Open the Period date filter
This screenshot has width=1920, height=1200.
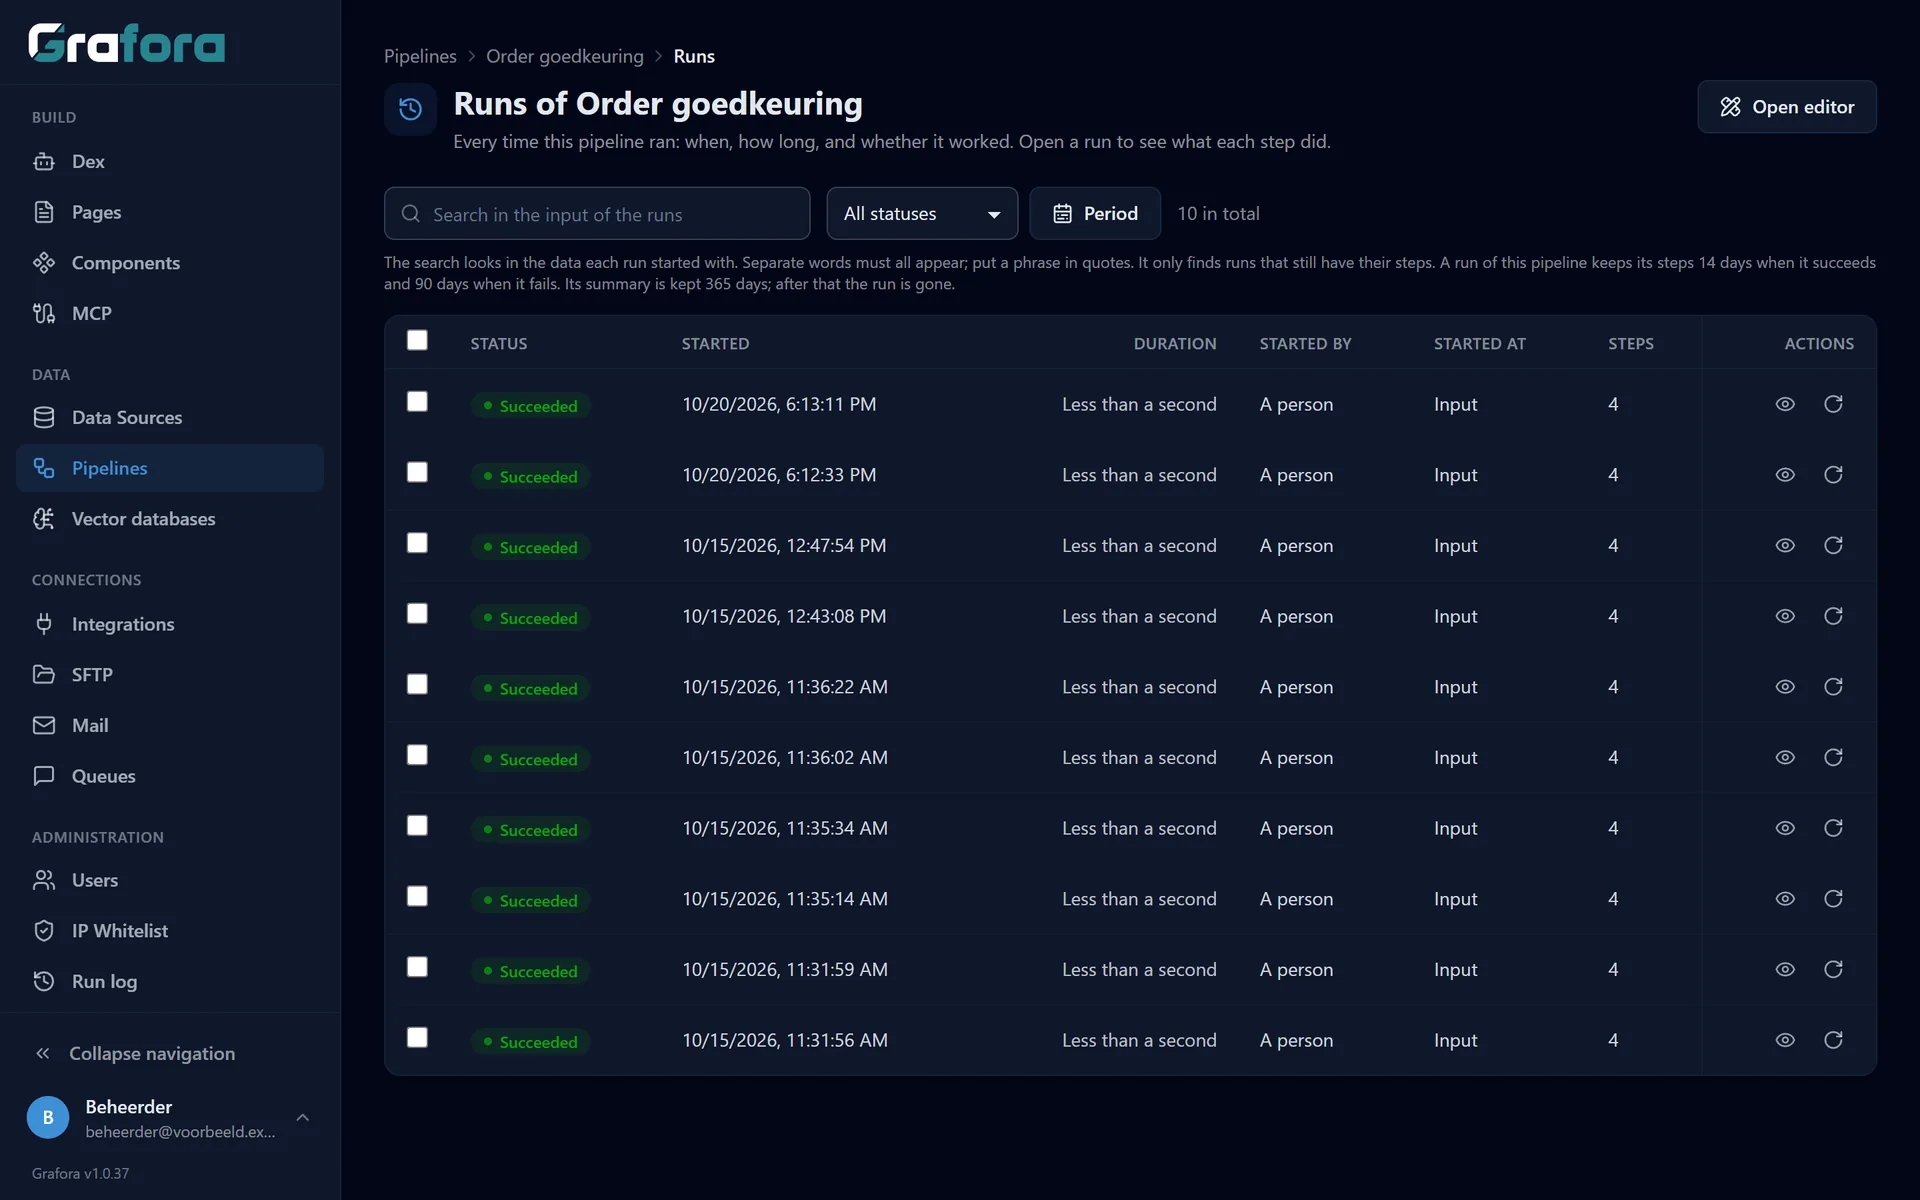[x=1095, y=213]
